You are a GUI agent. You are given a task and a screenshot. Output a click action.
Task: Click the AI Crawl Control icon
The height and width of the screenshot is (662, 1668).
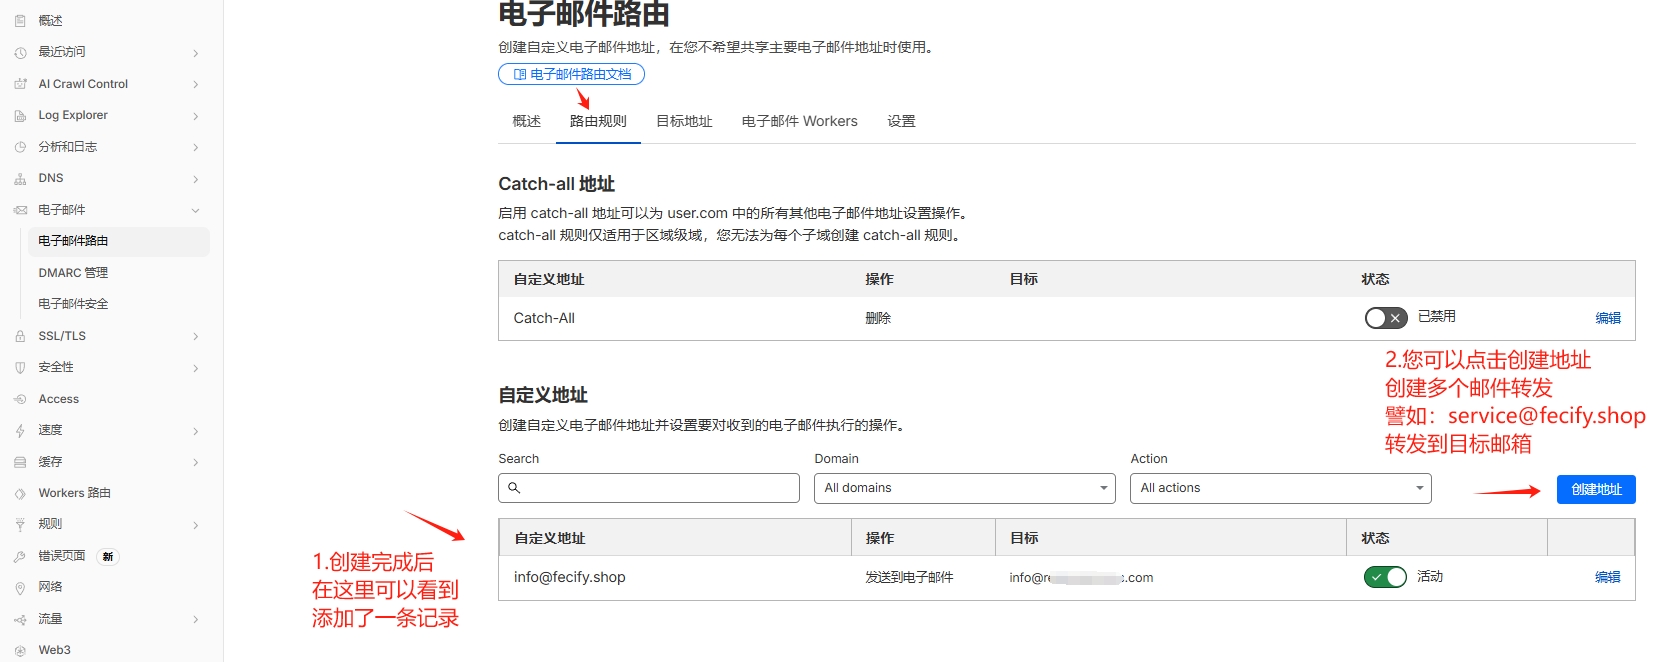pyautogui.click(x=20, y=84)
